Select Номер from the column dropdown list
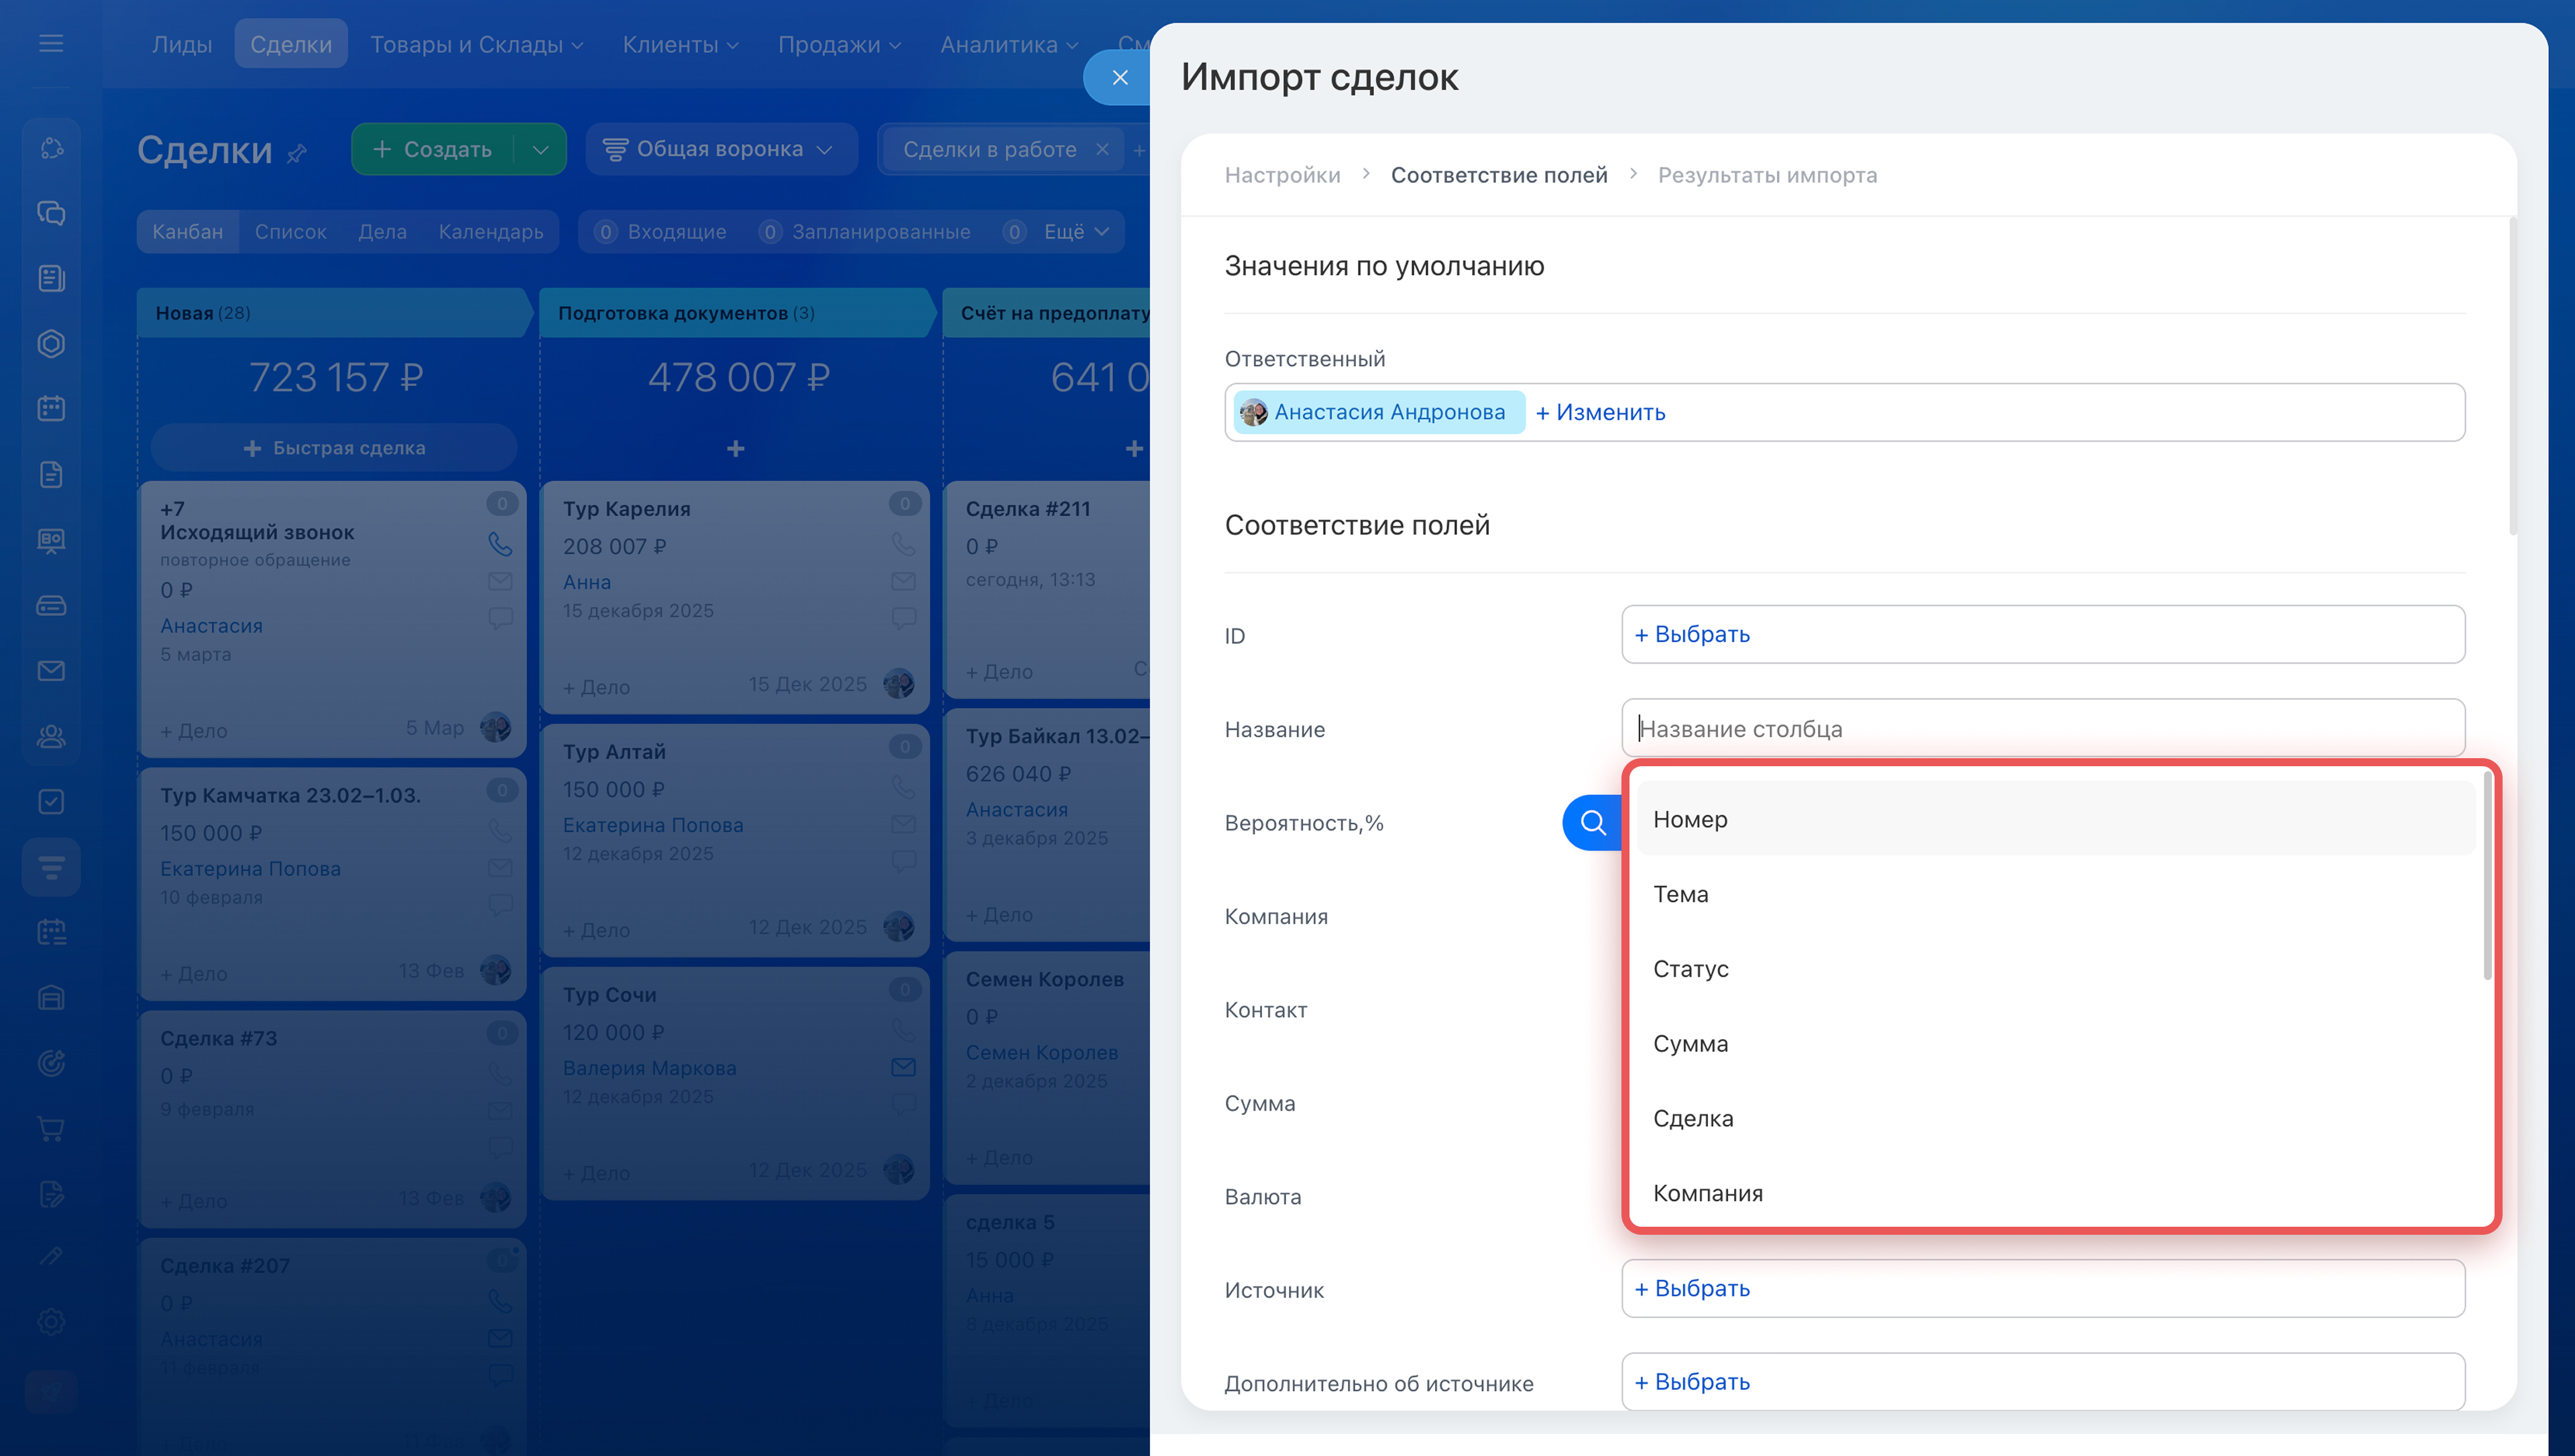This screenshot has width=2575, height=1456. point(1690,819)
